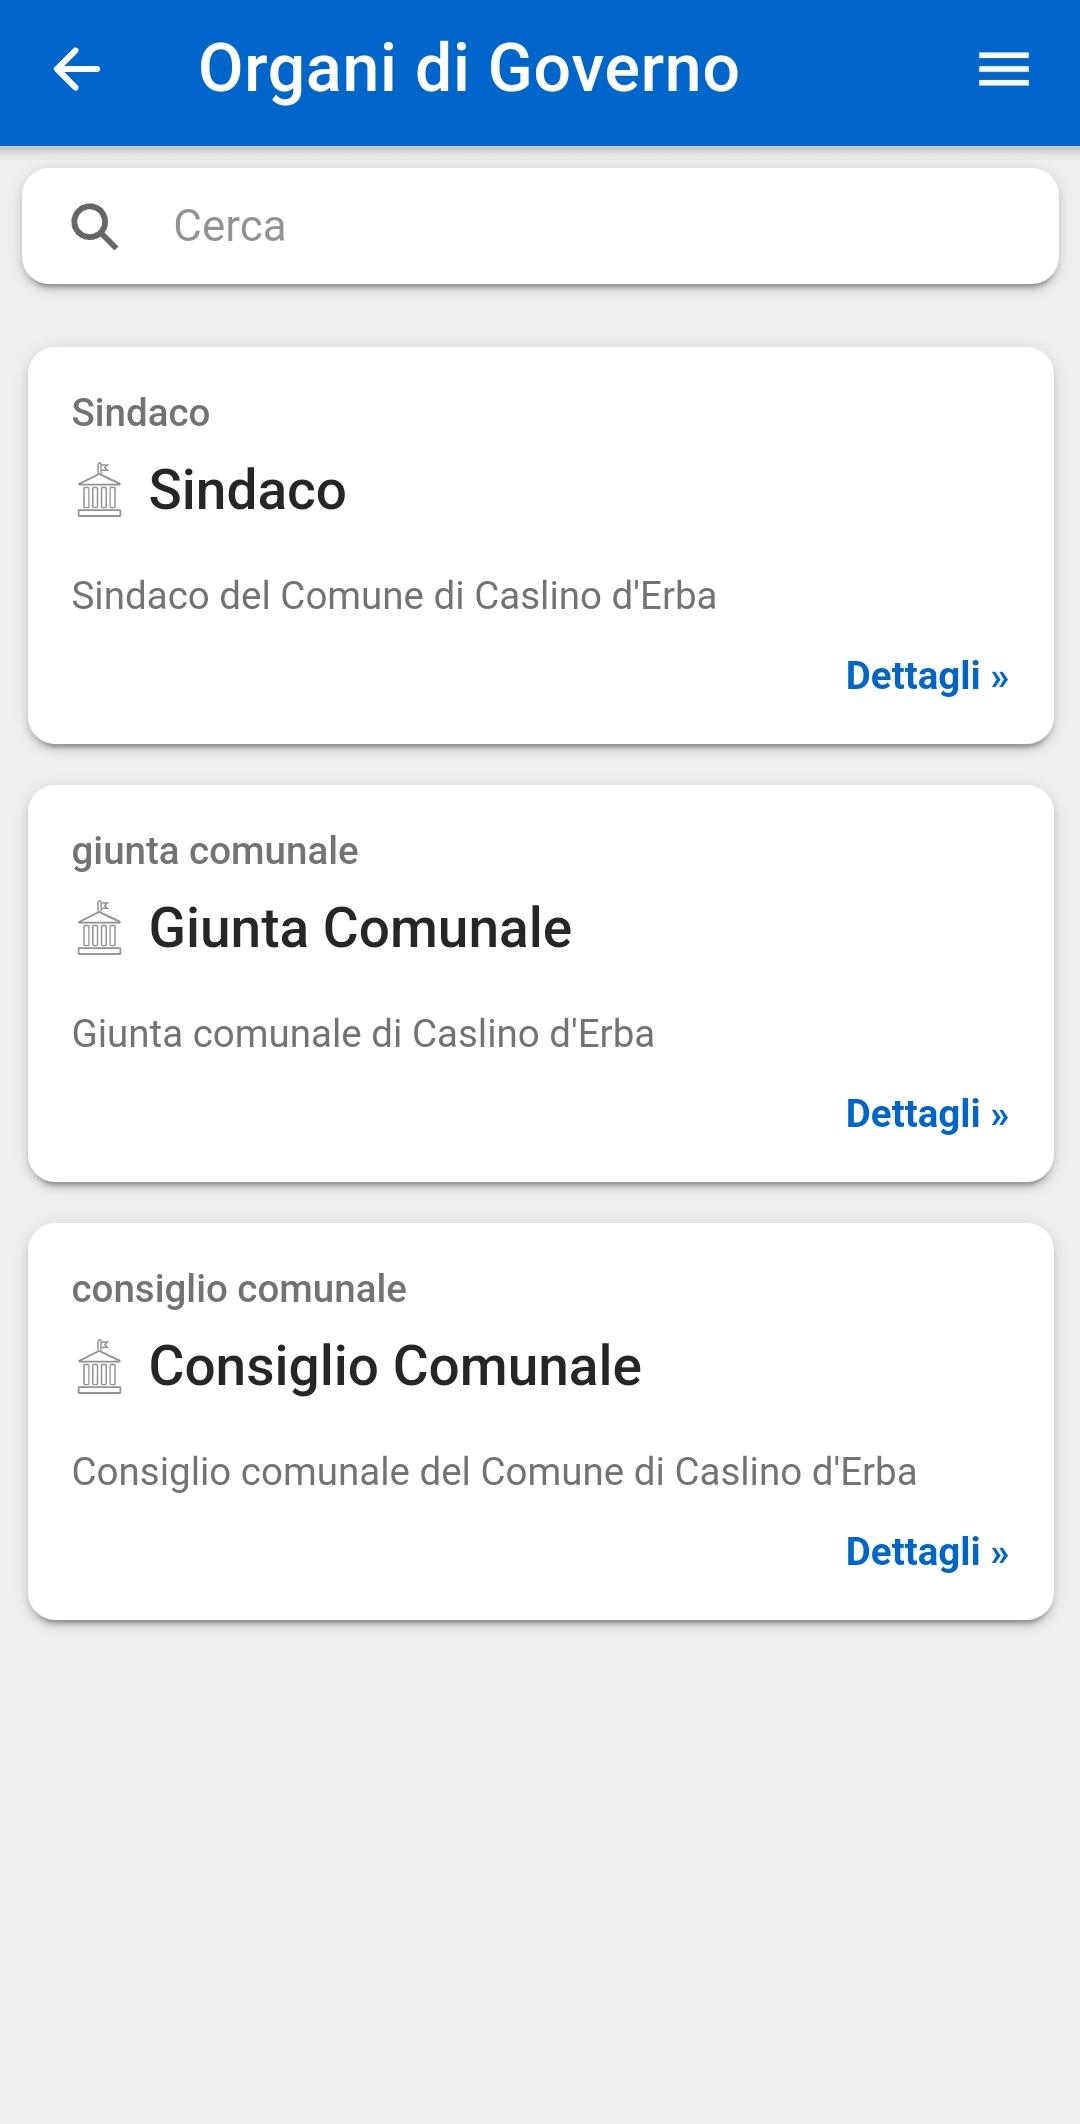Click the small 'consiglio comunale' category label
This screenshot has height=2124, width=1080.
point(239,1290)
